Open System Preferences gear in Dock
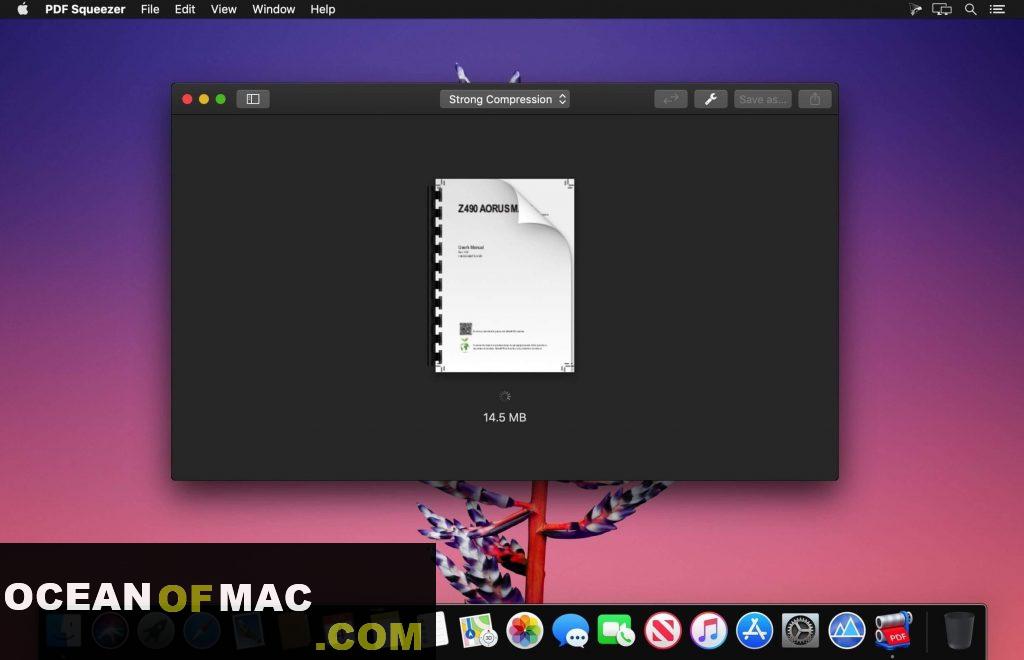Screen dimensions: 1024x660 [x=800, y=631]
